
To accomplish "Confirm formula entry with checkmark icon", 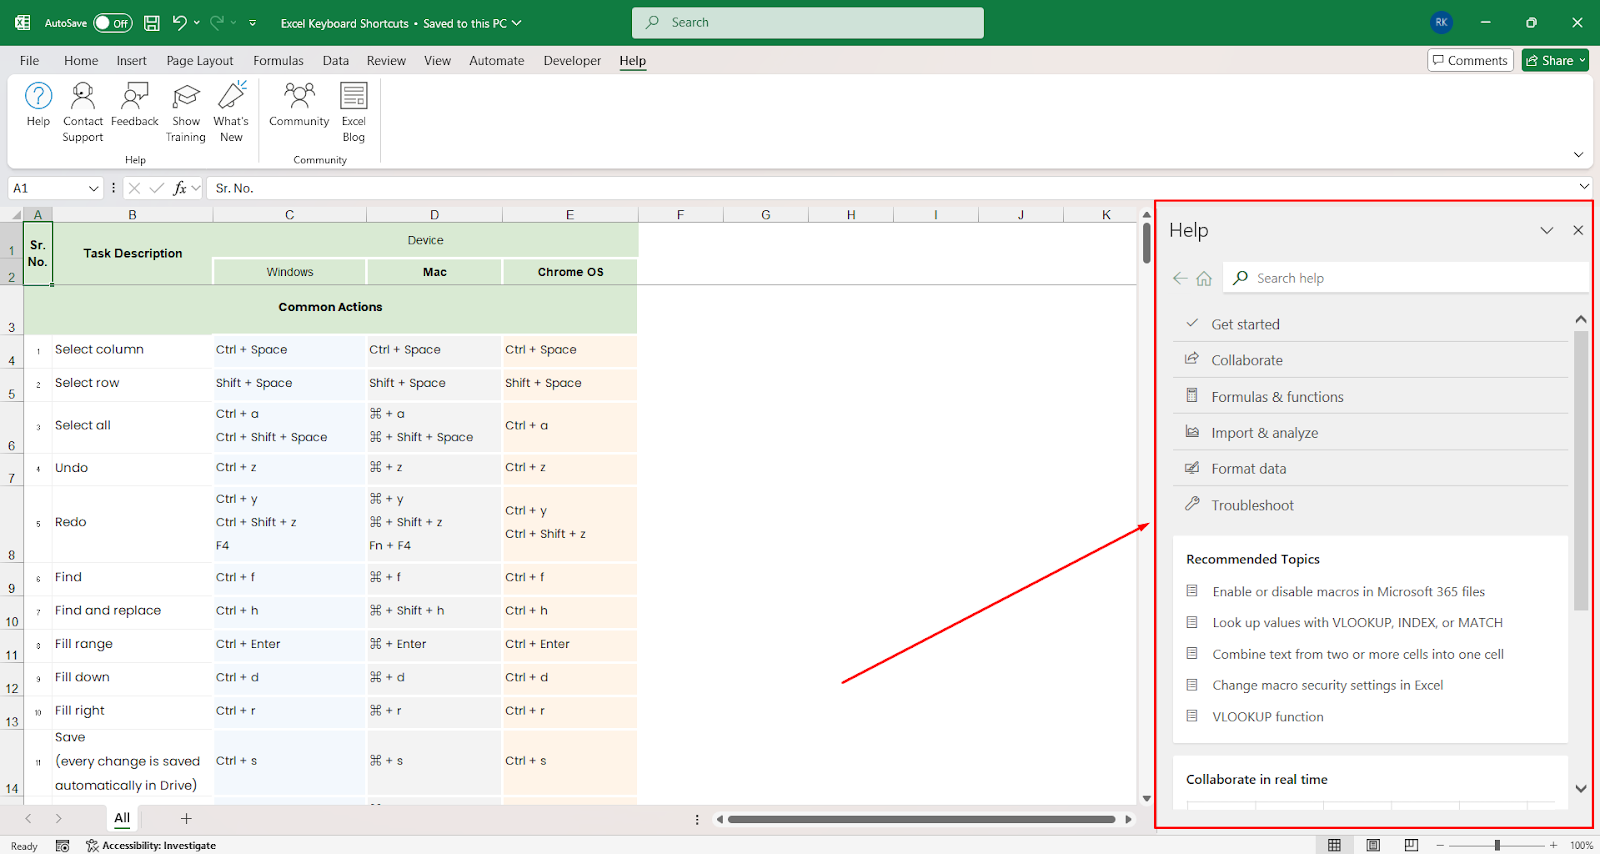I will click(x=157, y=188).
